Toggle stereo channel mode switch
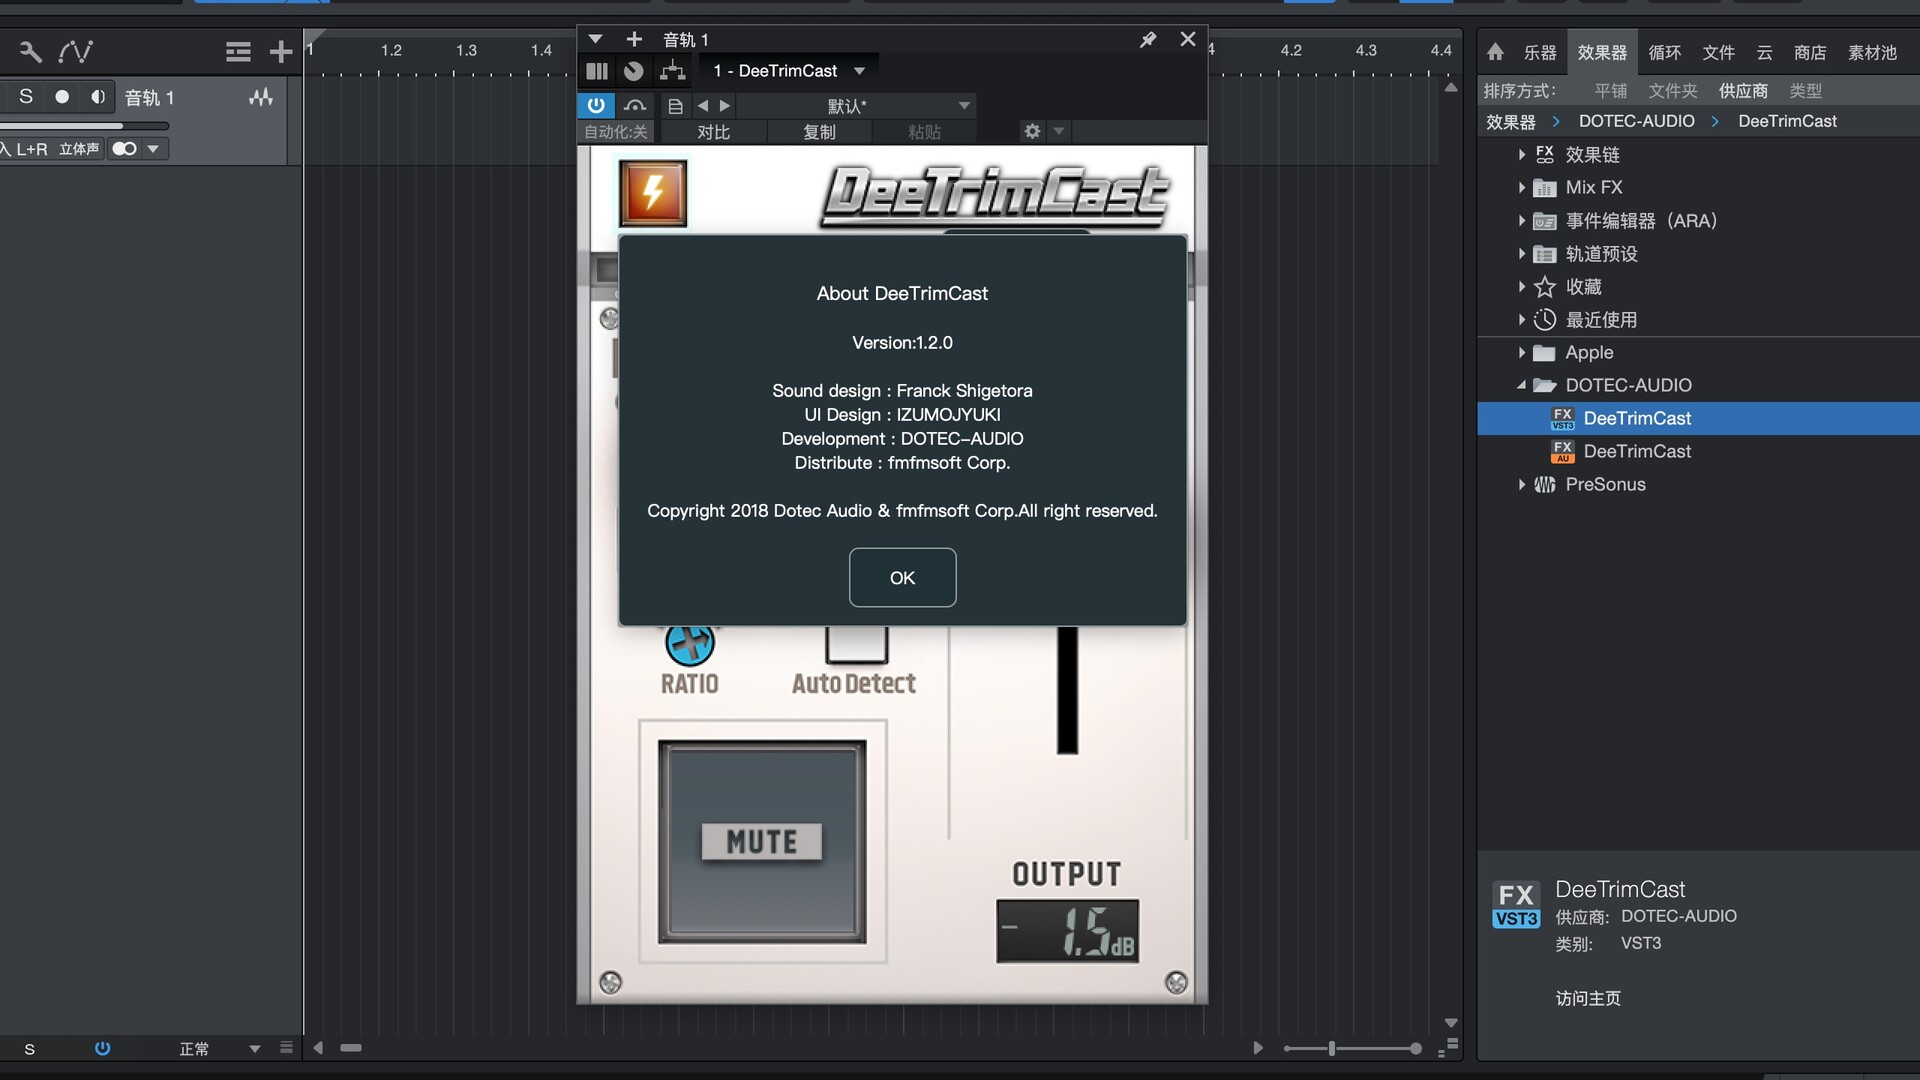This screenshot has width=1920, height=1080. 124,148
